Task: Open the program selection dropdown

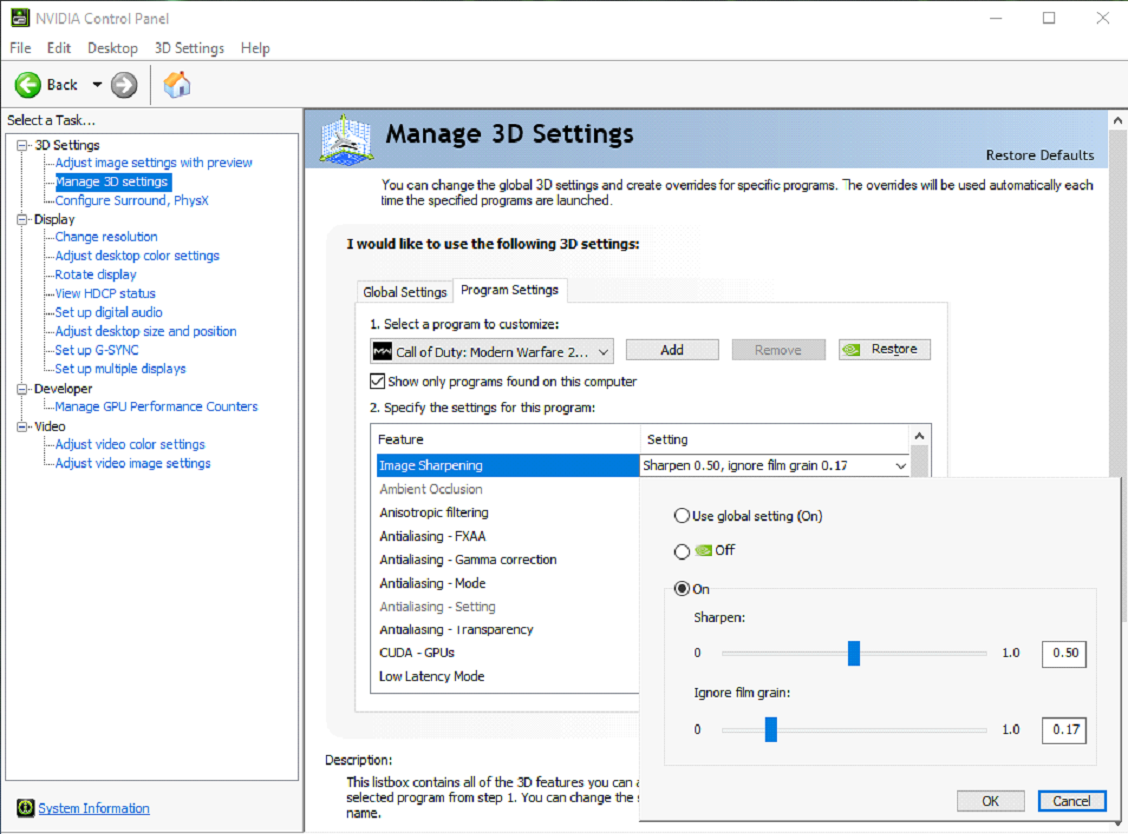Action: coord(603,352)
